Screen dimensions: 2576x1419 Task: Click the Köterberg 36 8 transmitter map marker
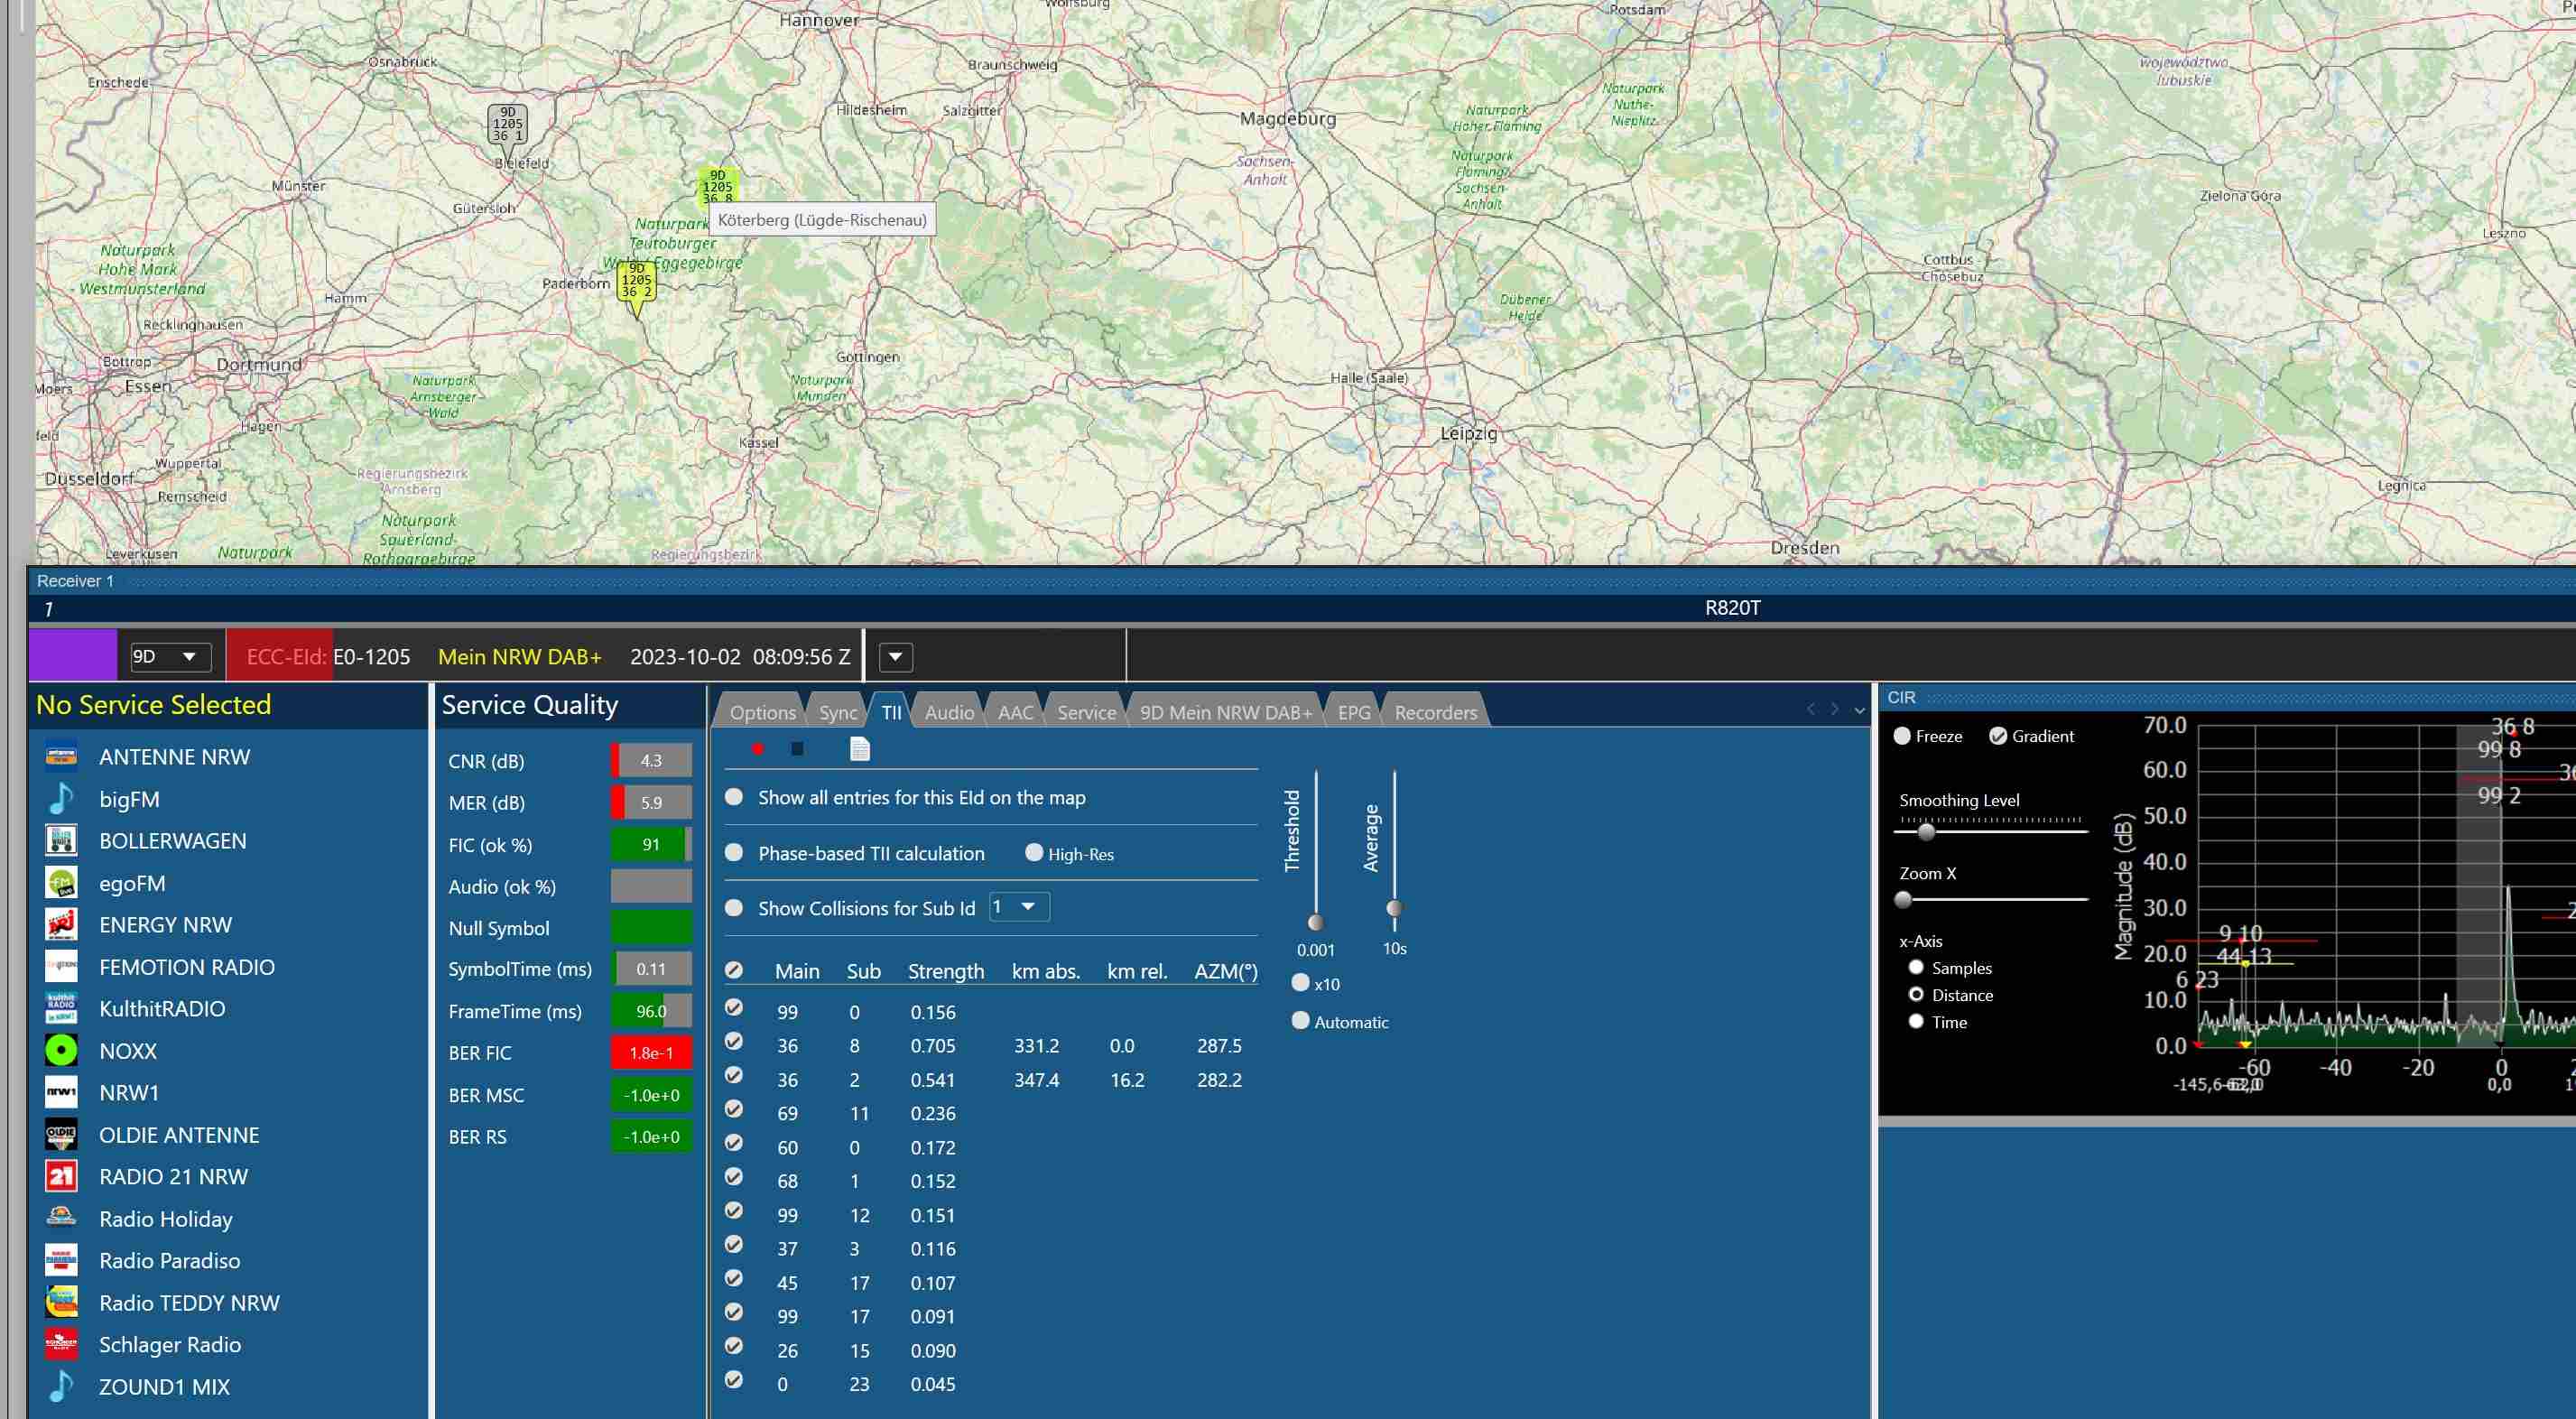(718, 186)
